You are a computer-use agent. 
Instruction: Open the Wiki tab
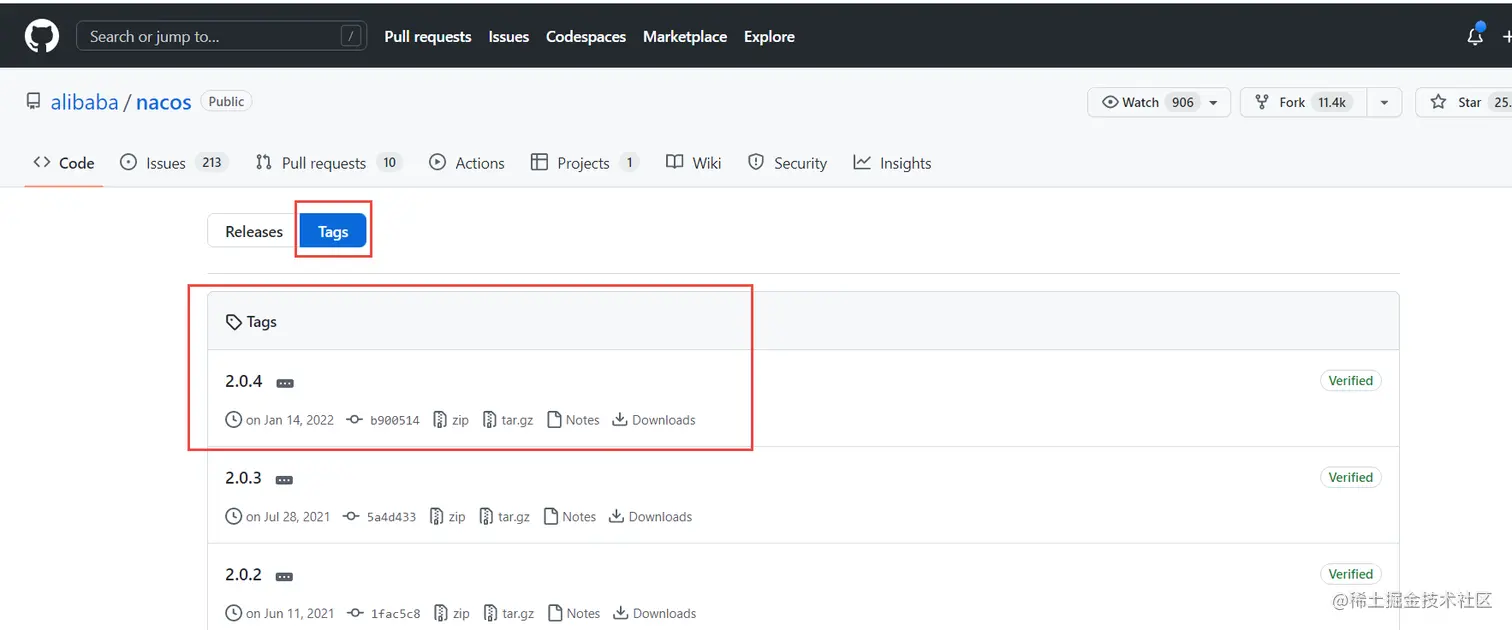click(694, 163)
